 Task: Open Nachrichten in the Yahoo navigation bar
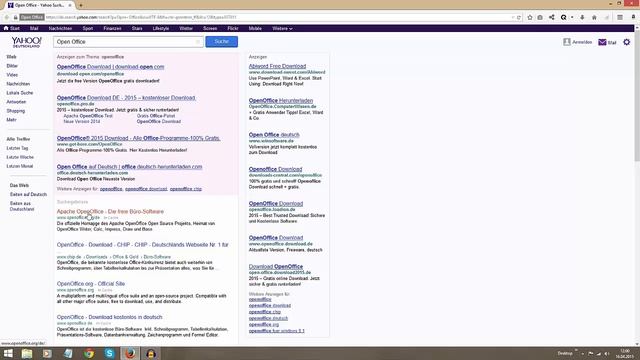pos(60,29)
